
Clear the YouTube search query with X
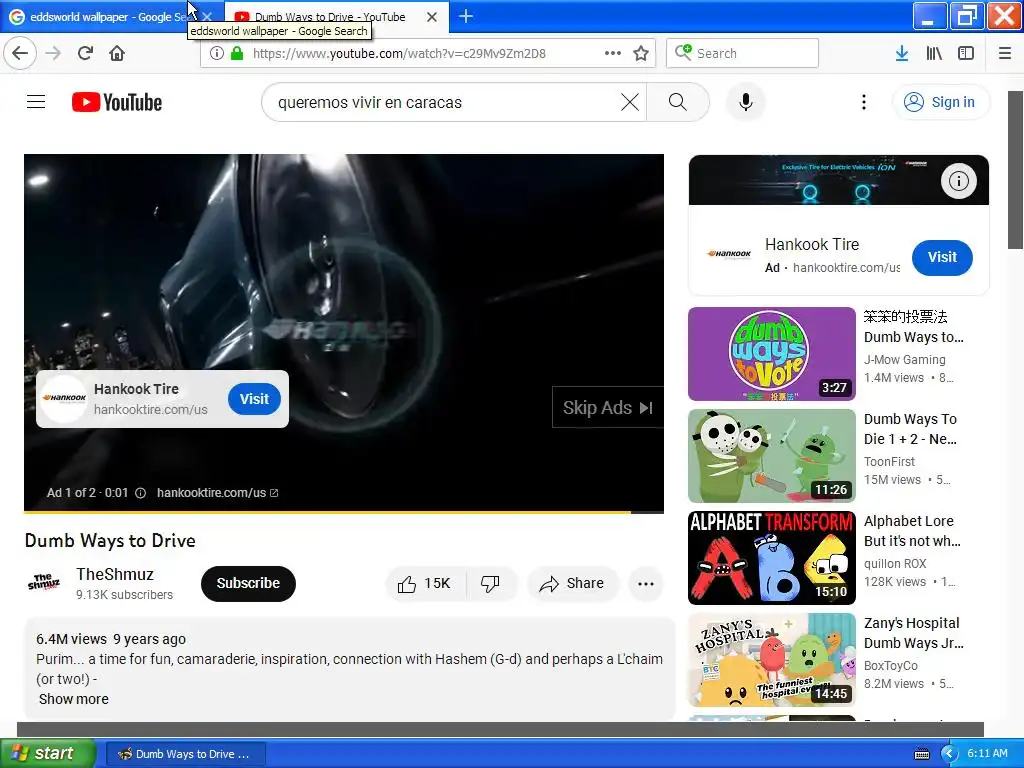tap(630, 102)
